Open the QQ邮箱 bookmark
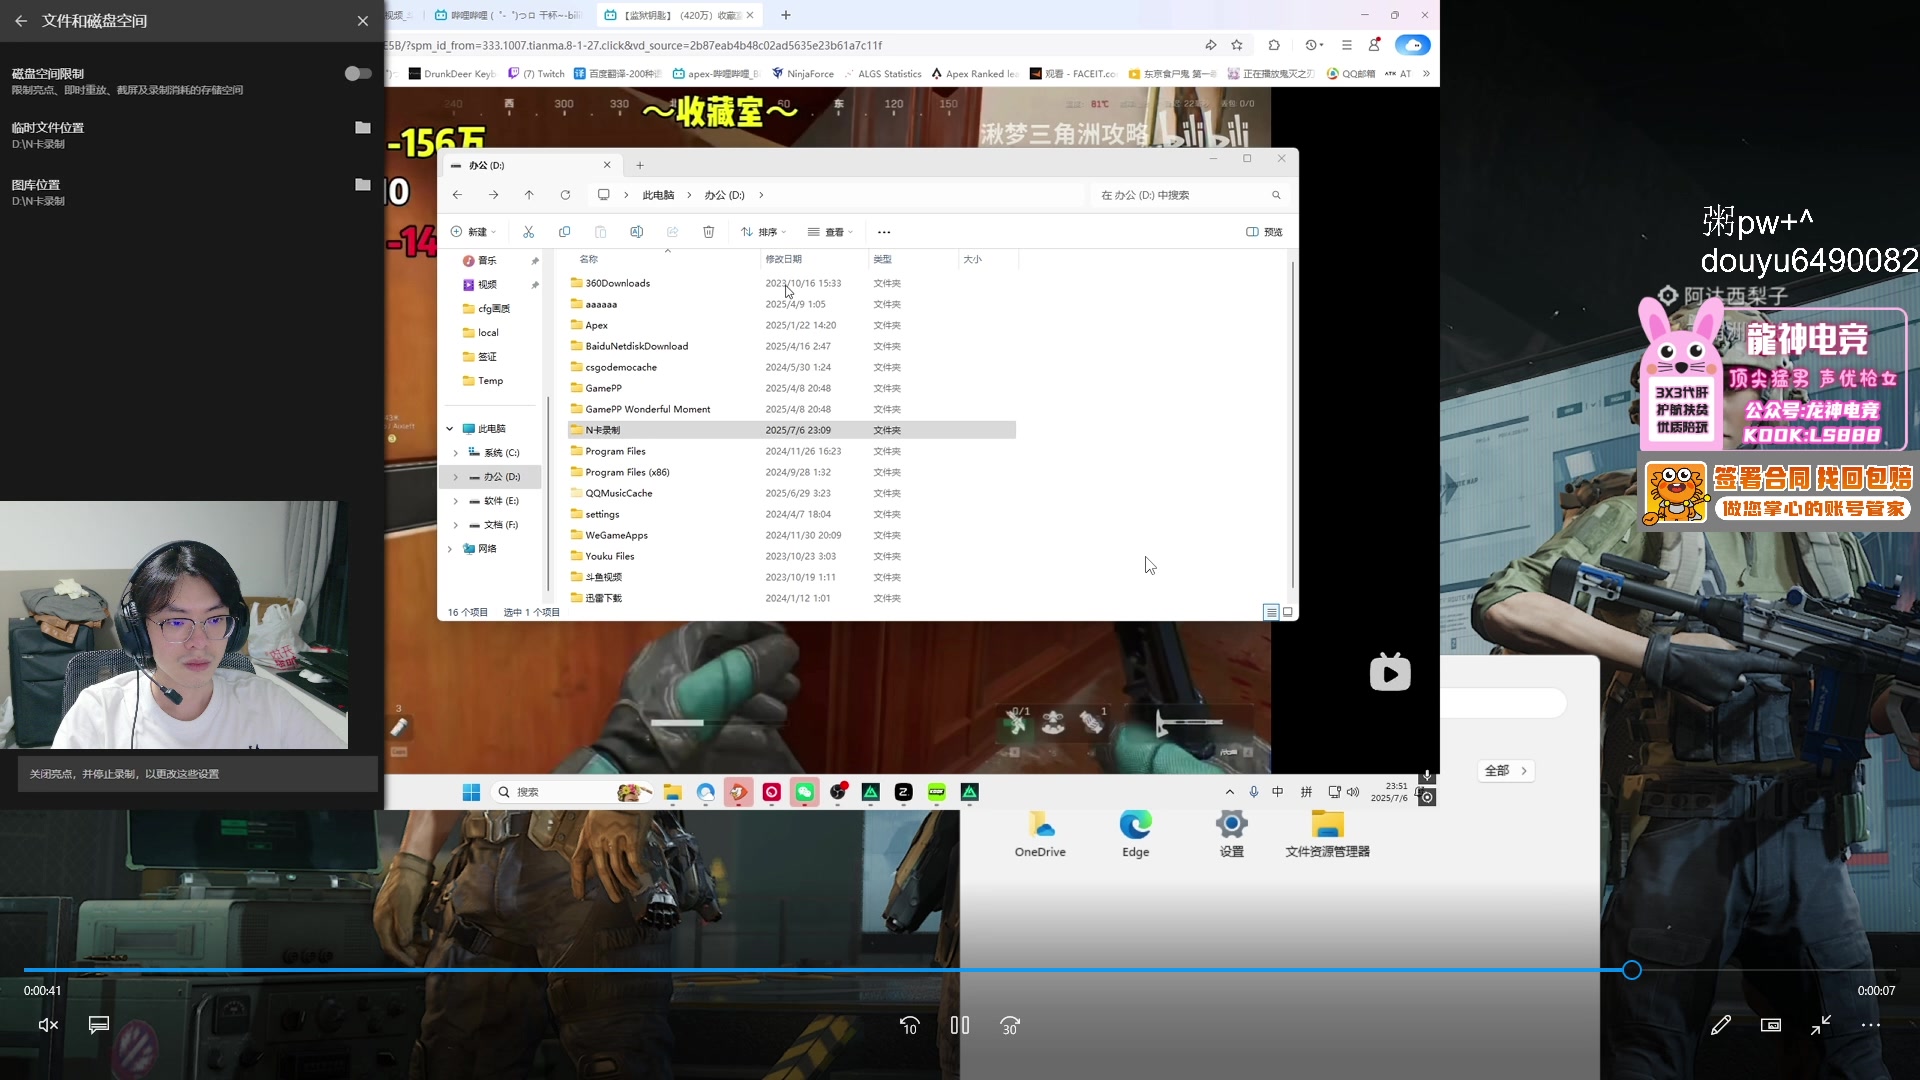The height and width of the screenshot is (1080, 1920). pos(1351,73)
